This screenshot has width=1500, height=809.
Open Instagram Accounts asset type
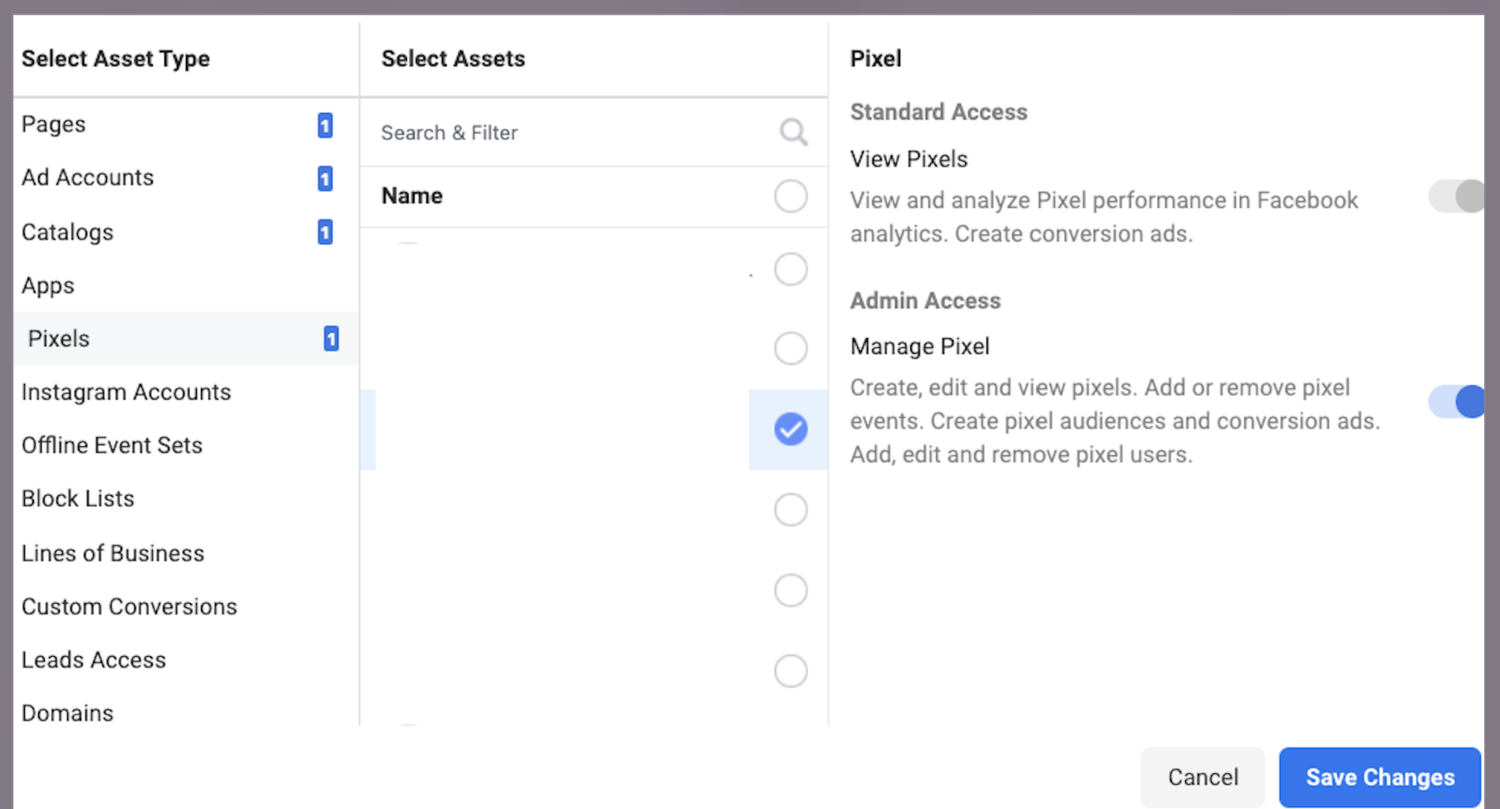tap(186, 392)
